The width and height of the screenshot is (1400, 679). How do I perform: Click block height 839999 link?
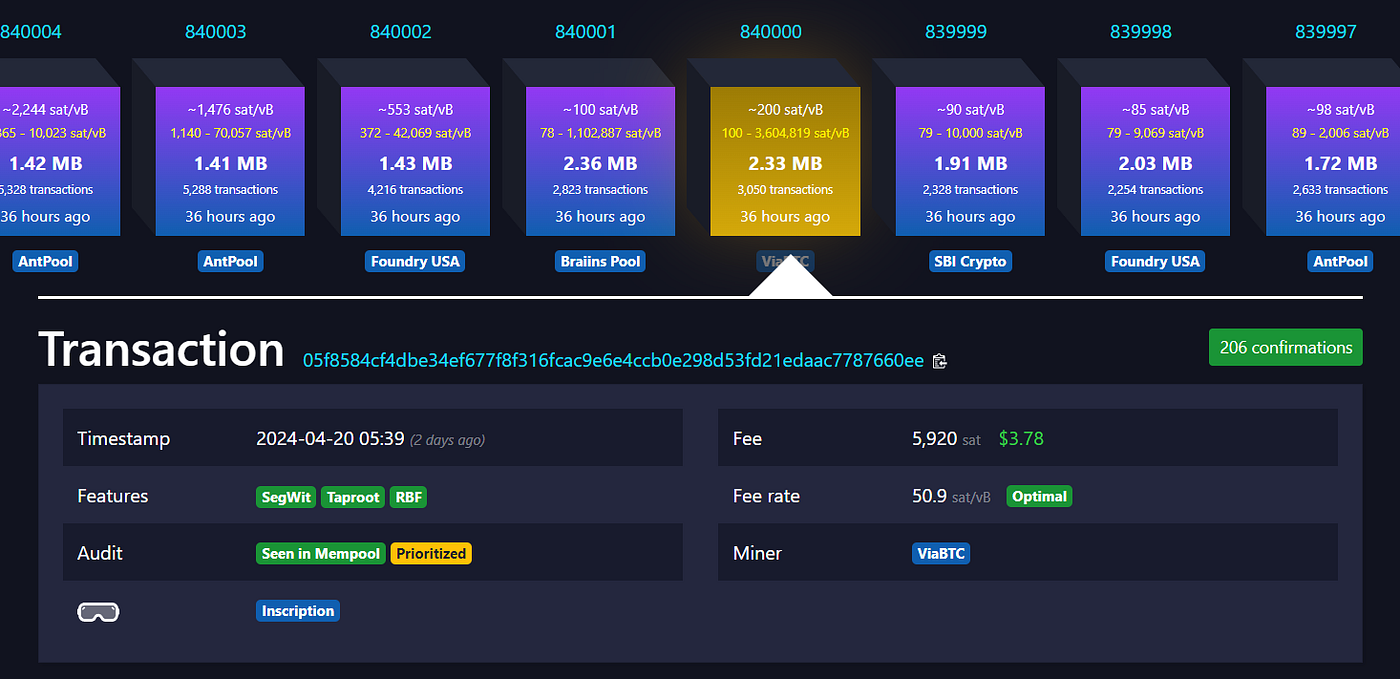point(956,32)
